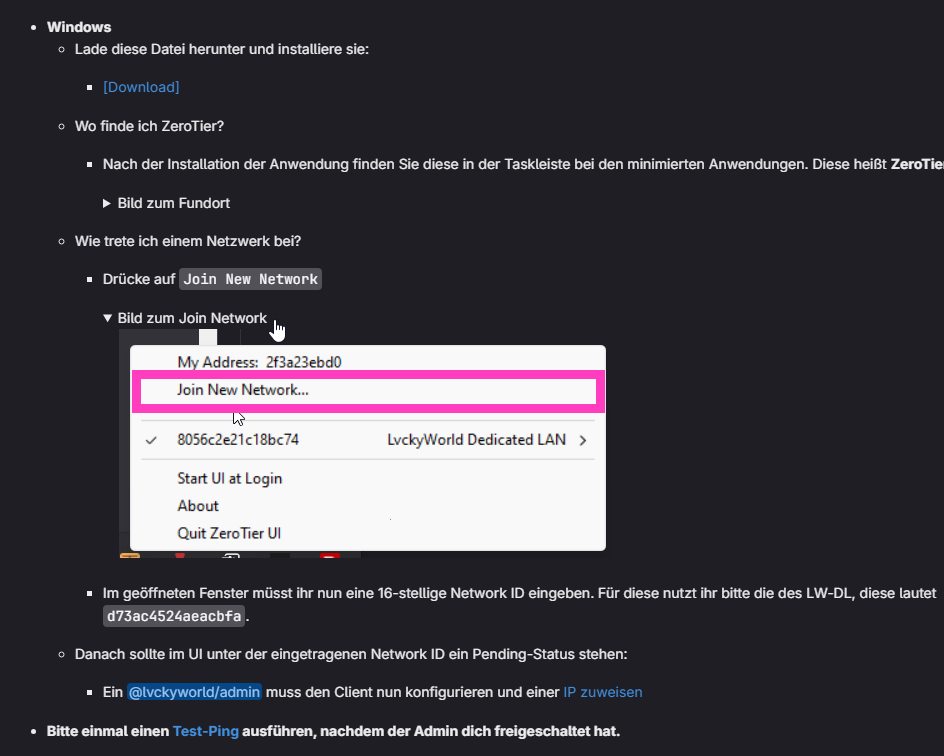The height and width of the screenshot is (756, 944).
Task: Open the 'About' menu entry
Action: point(197,506)
